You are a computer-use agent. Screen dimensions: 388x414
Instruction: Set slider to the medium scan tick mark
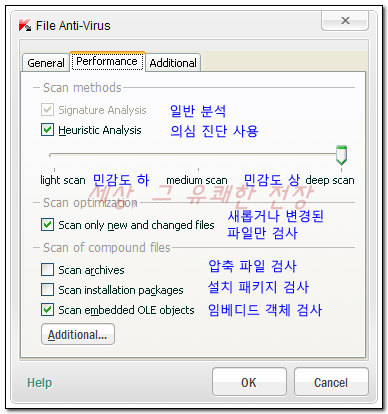198,170
